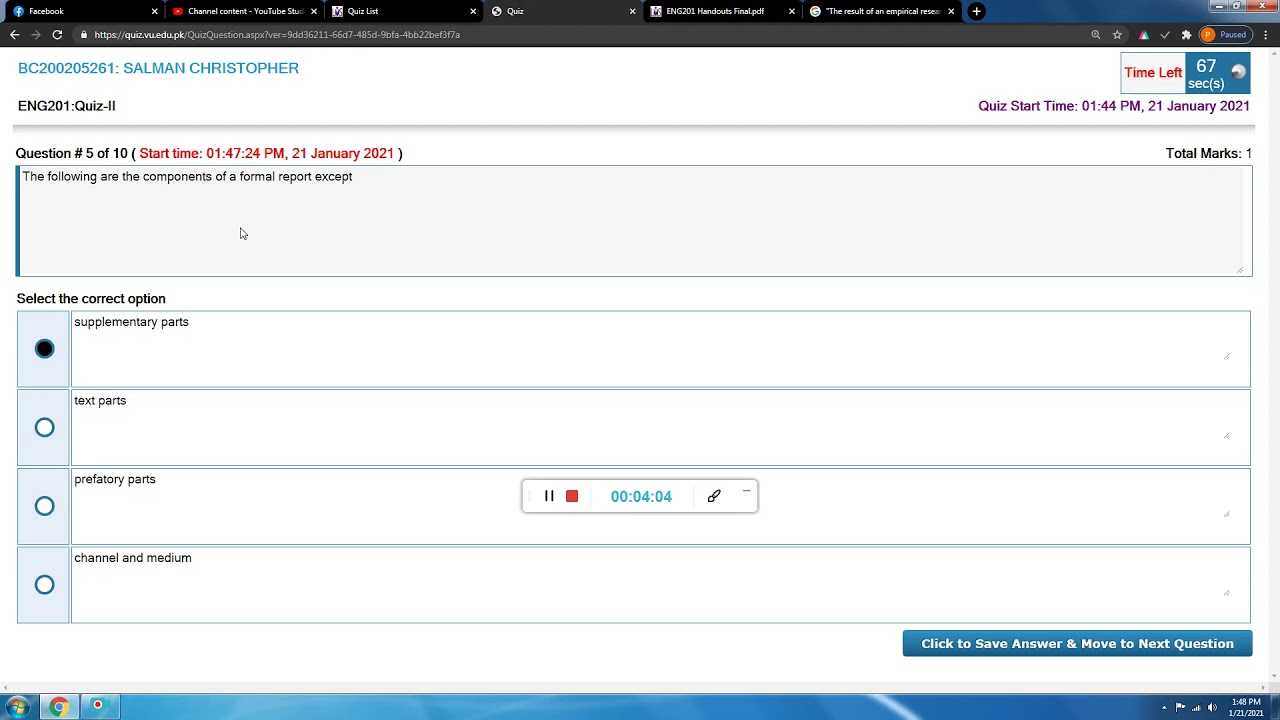View site security lock info

[x=84, y=34]
